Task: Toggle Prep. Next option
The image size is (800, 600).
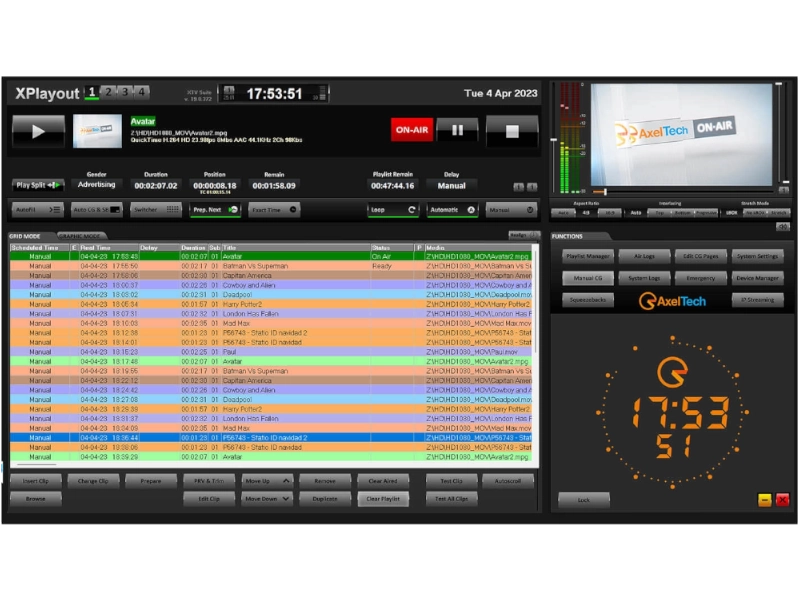Action: point(215,210)
